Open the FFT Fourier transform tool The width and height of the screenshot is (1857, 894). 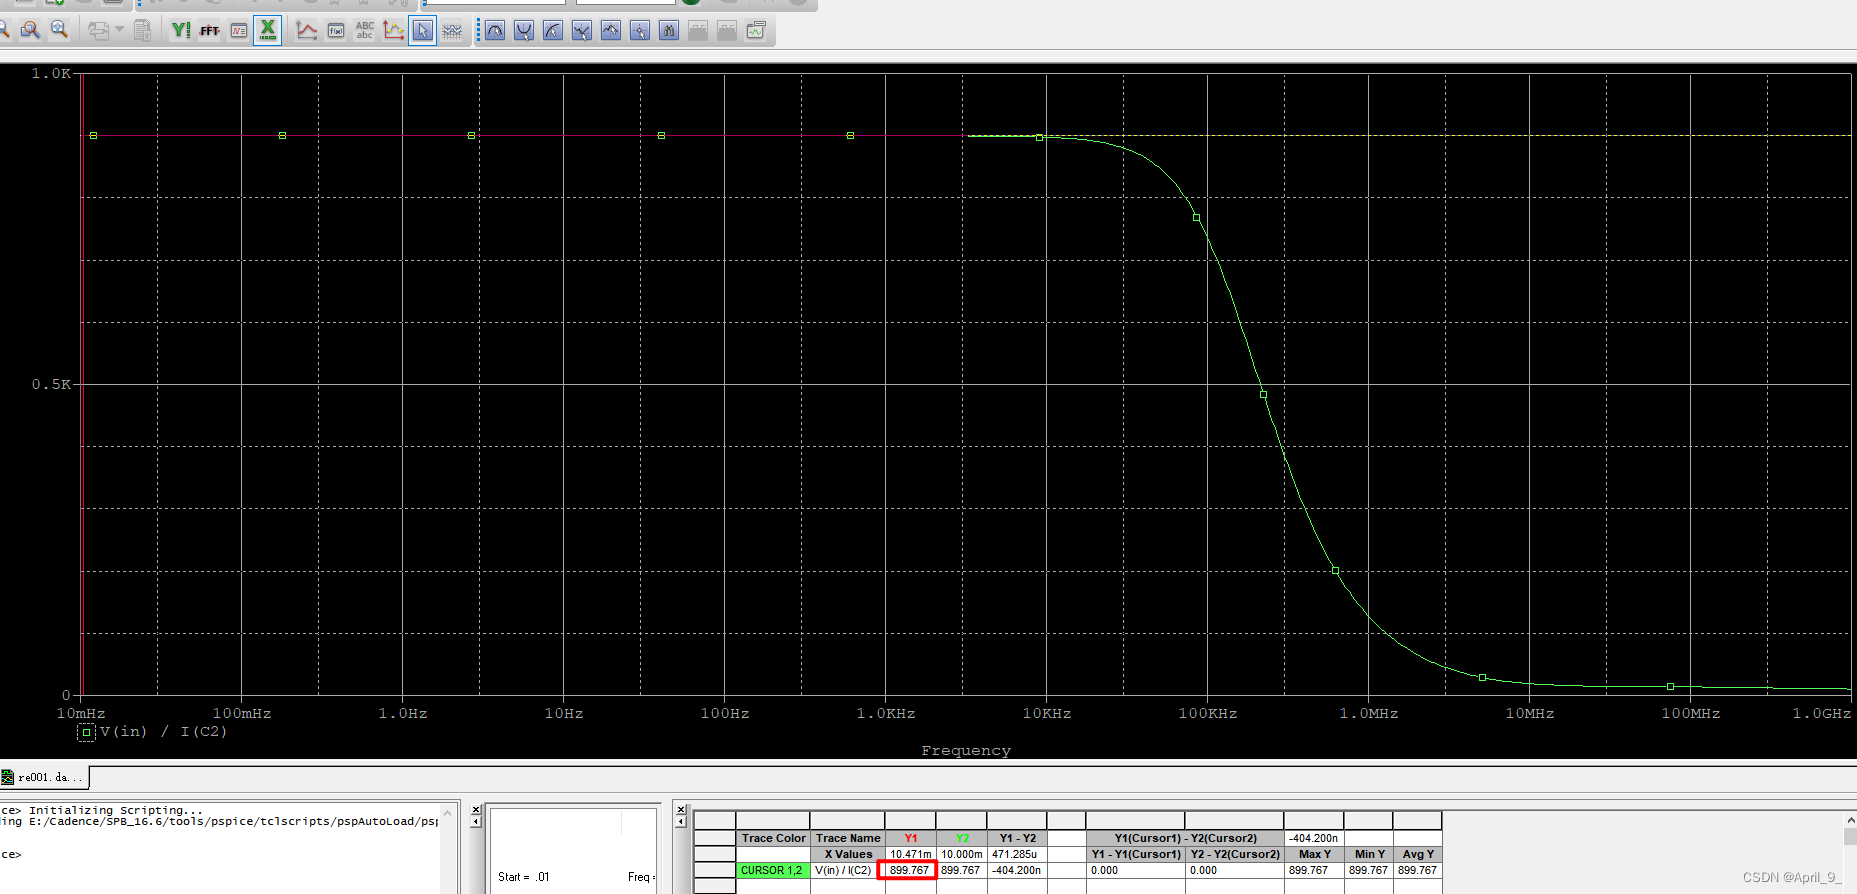click(x=209, y=30)
